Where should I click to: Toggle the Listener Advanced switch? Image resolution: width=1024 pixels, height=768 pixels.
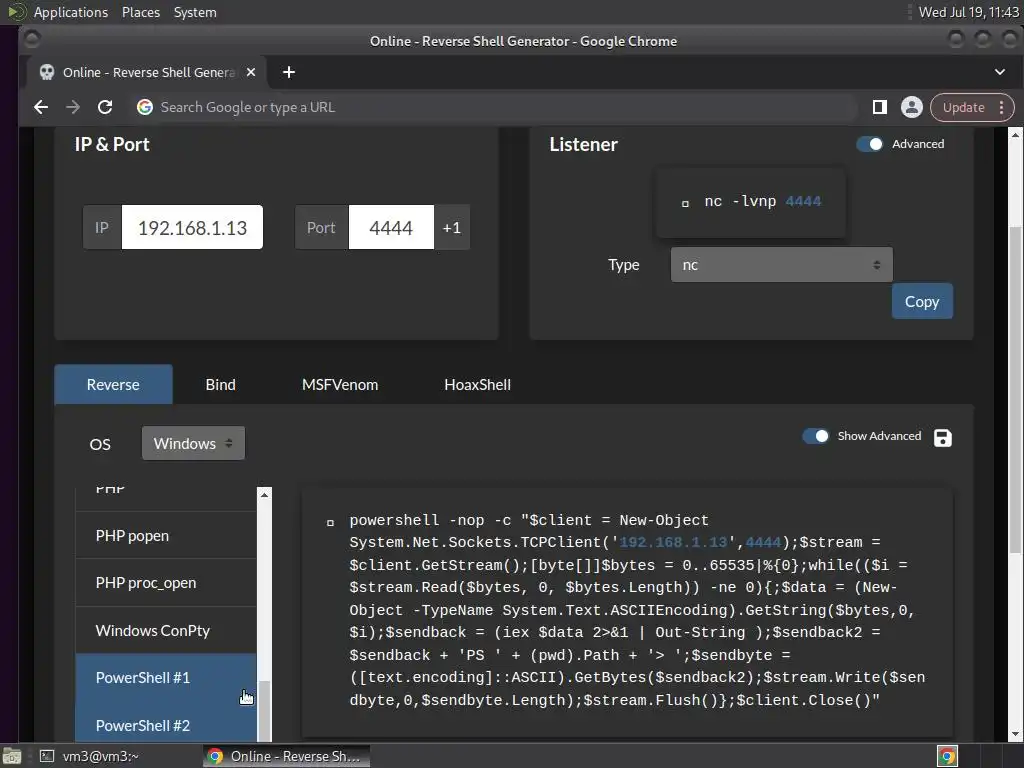870,144
